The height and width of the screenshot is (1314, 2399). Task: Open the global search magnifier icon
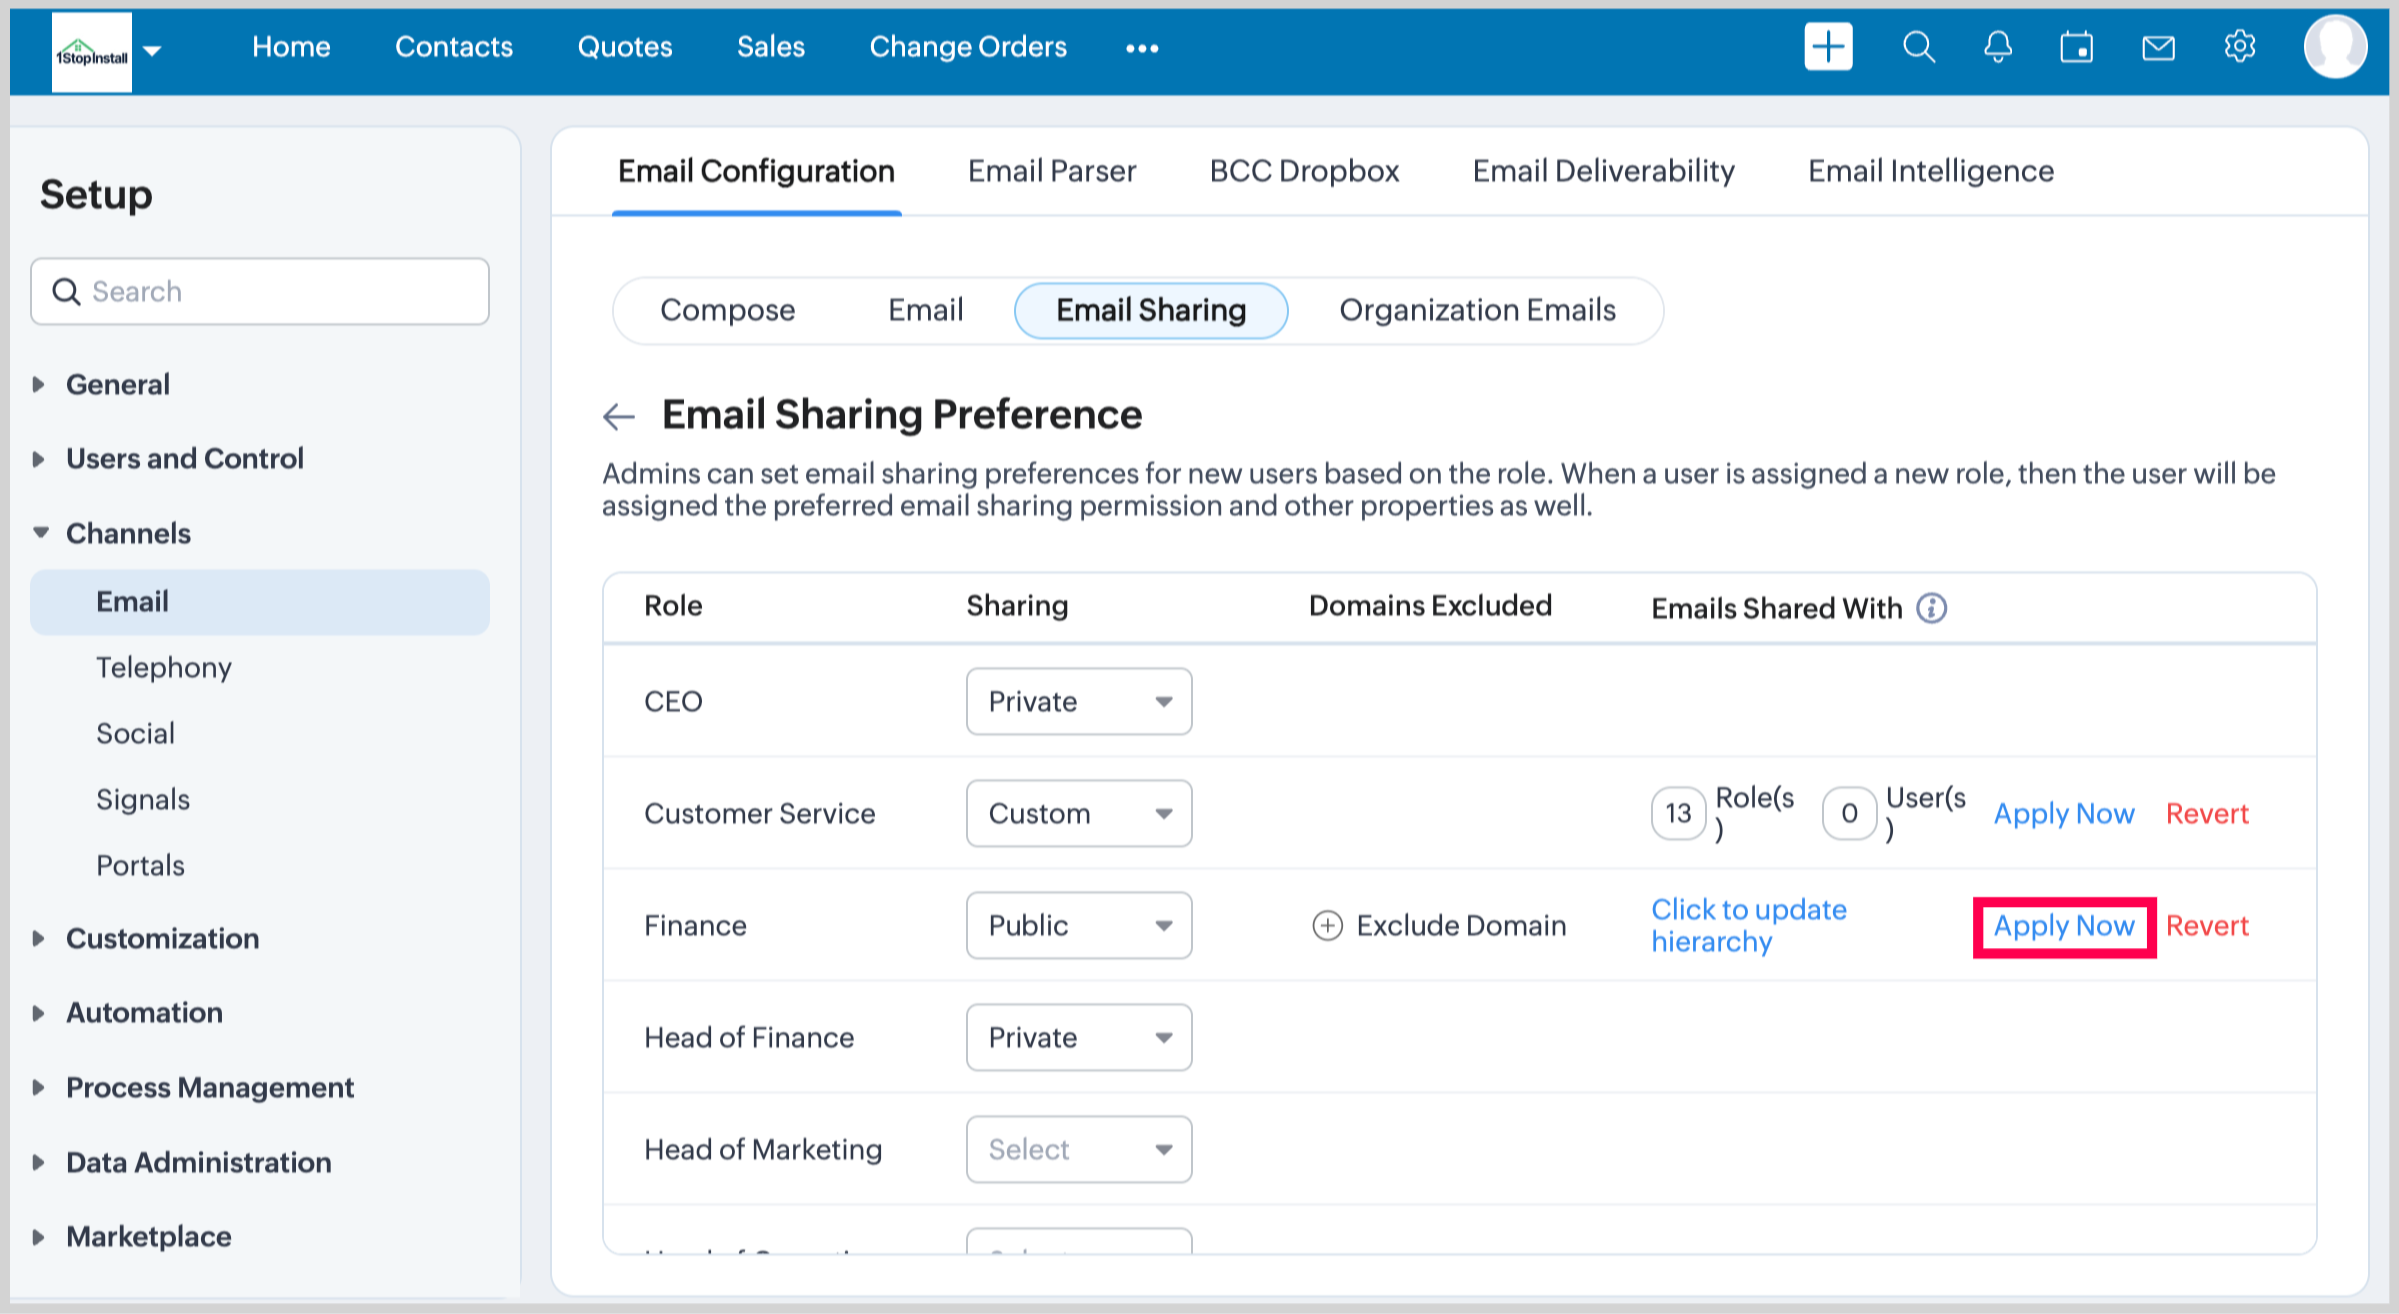pos(1917,47)
